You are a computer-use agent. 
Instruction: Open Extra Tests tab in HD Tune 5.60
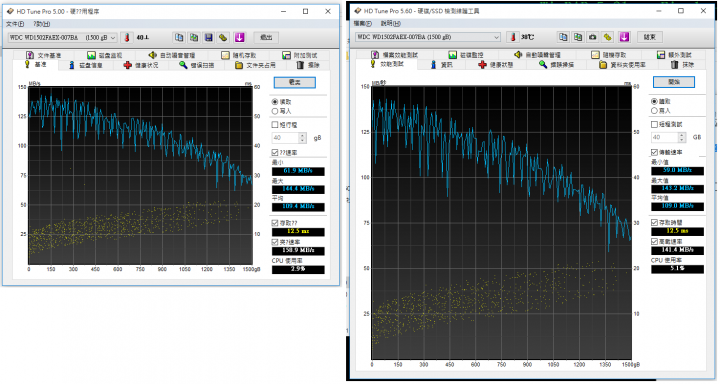point(674,55)
